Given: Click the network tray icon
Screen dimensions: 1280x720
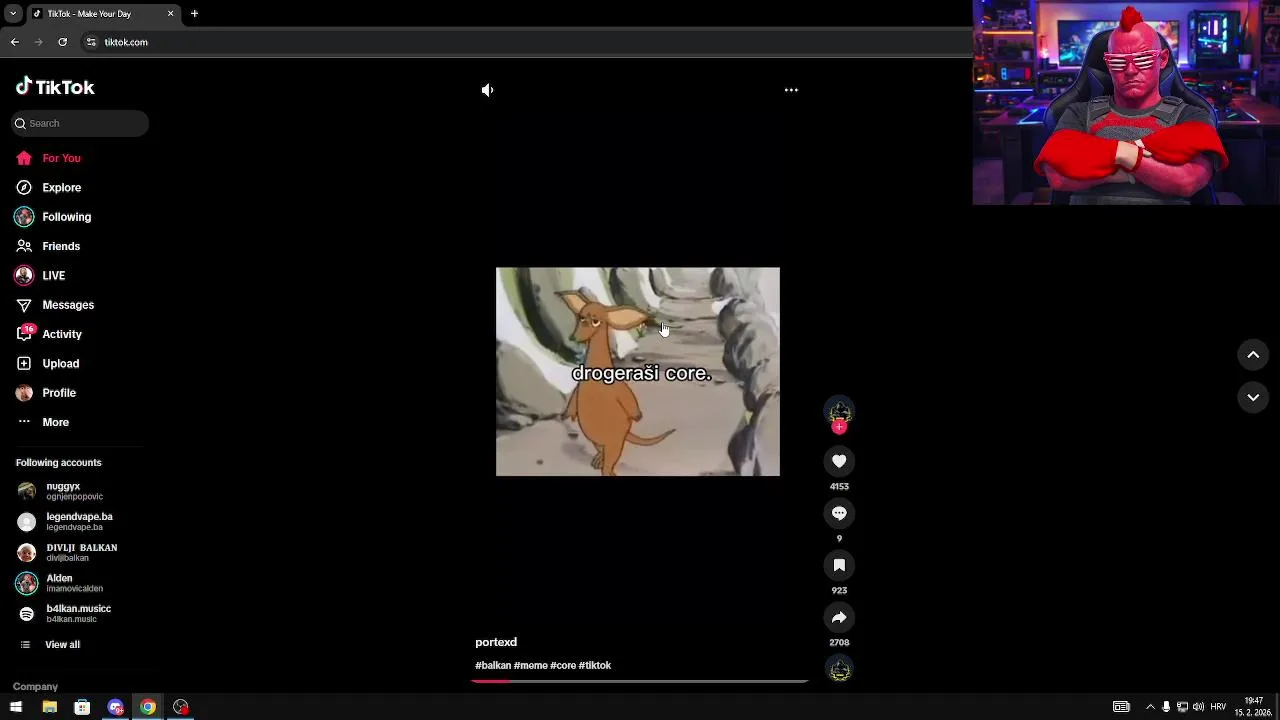Looking at the screenshot, I should tap(1182, 707).
